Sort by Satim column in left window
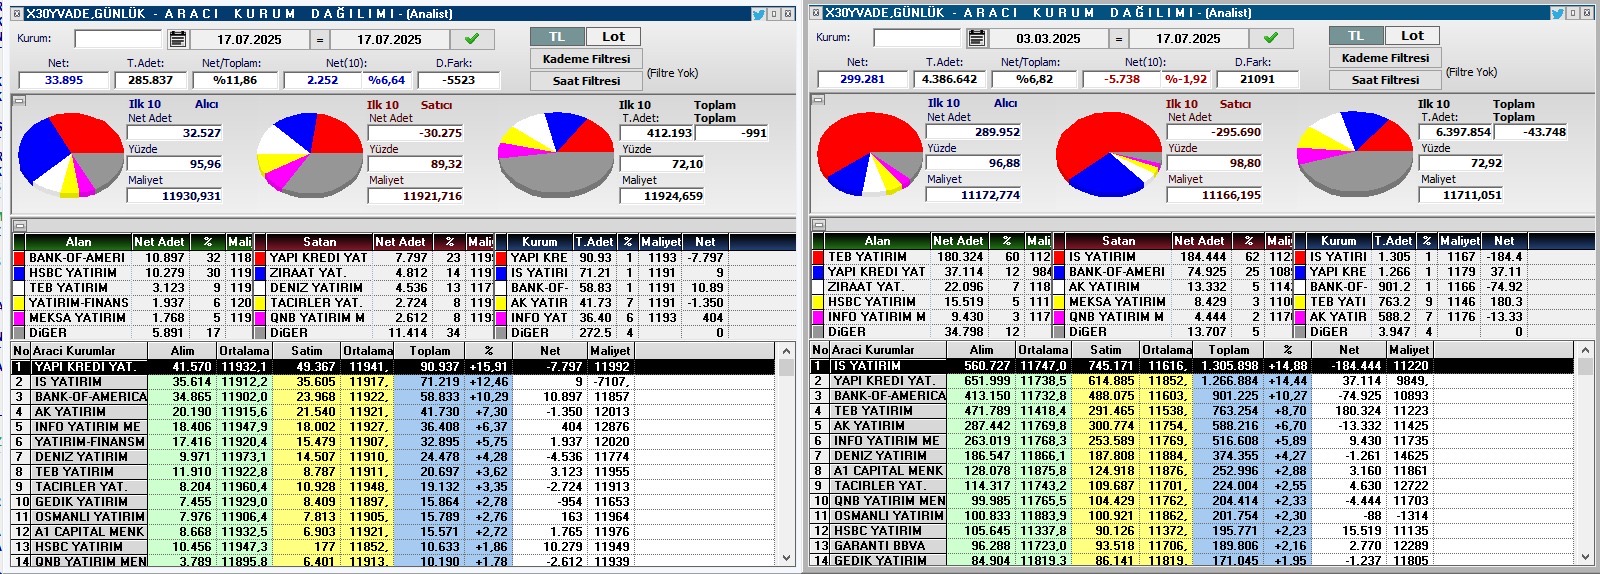 306,351
